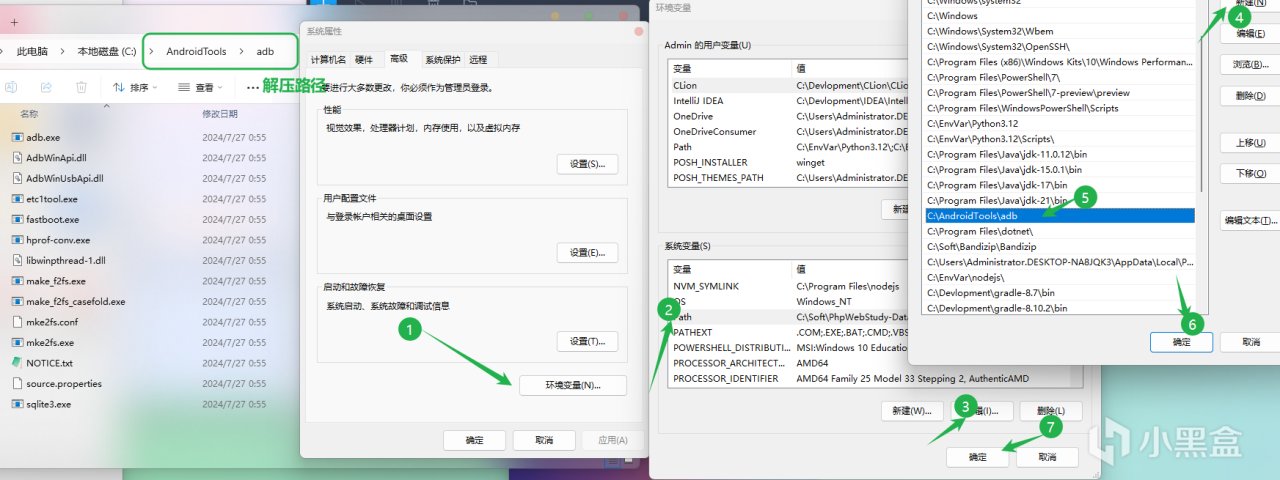Select the NOTICE.txt file

click(49, 362)
